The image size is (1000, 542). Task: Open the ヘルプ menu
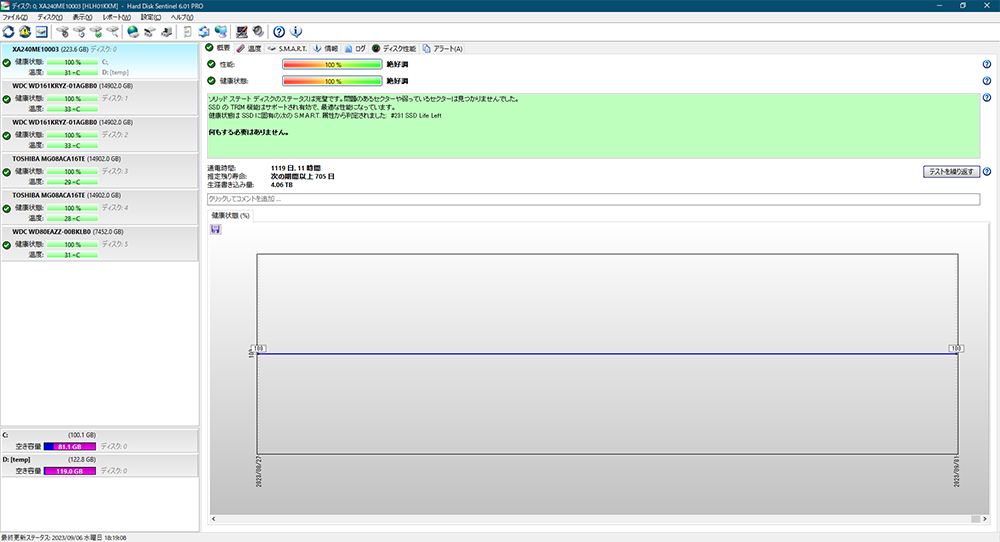[182, 17]
